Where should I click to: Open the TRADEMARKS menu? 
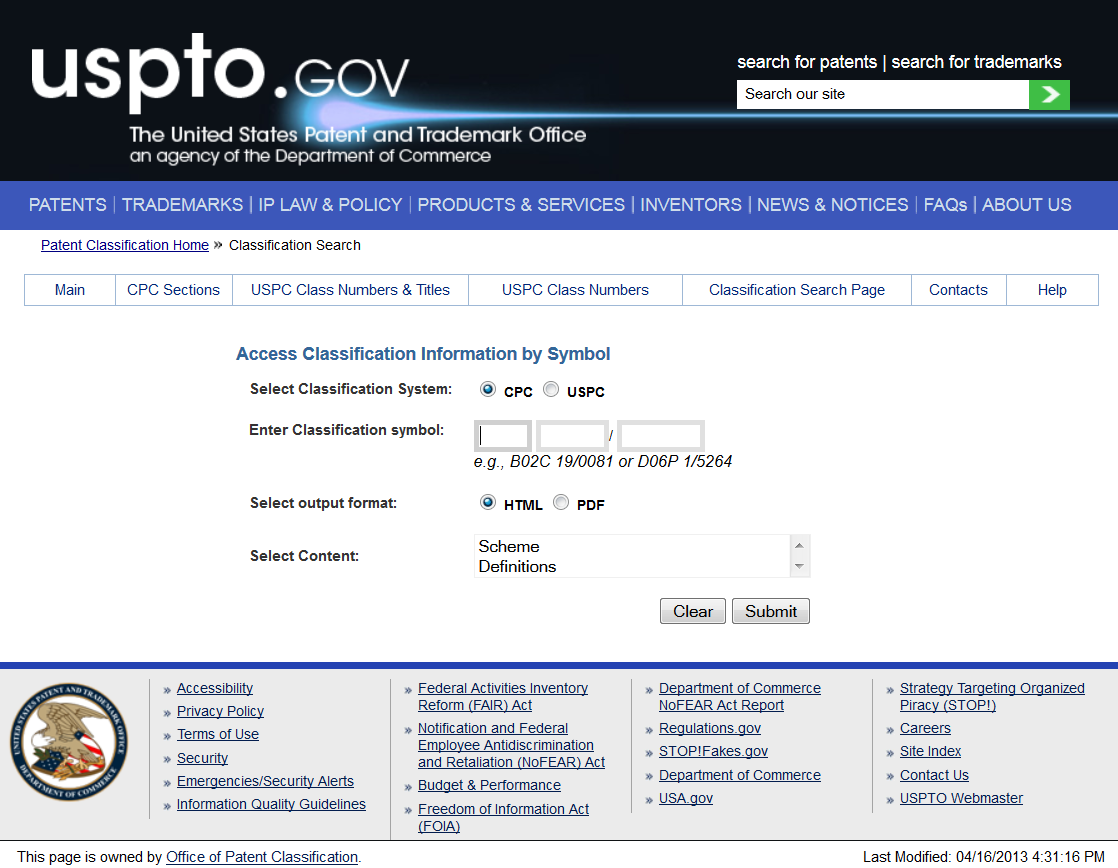(183, 205)
